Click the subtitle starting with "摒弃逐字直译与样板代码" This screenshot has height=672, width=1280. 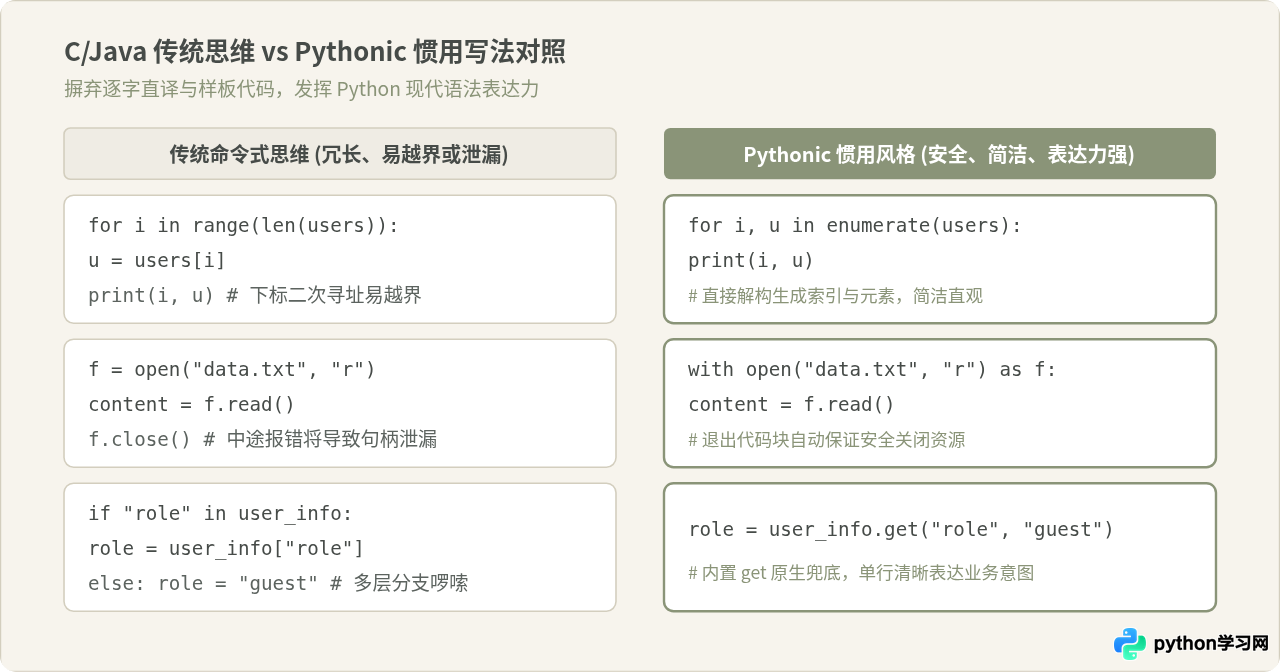302,89
